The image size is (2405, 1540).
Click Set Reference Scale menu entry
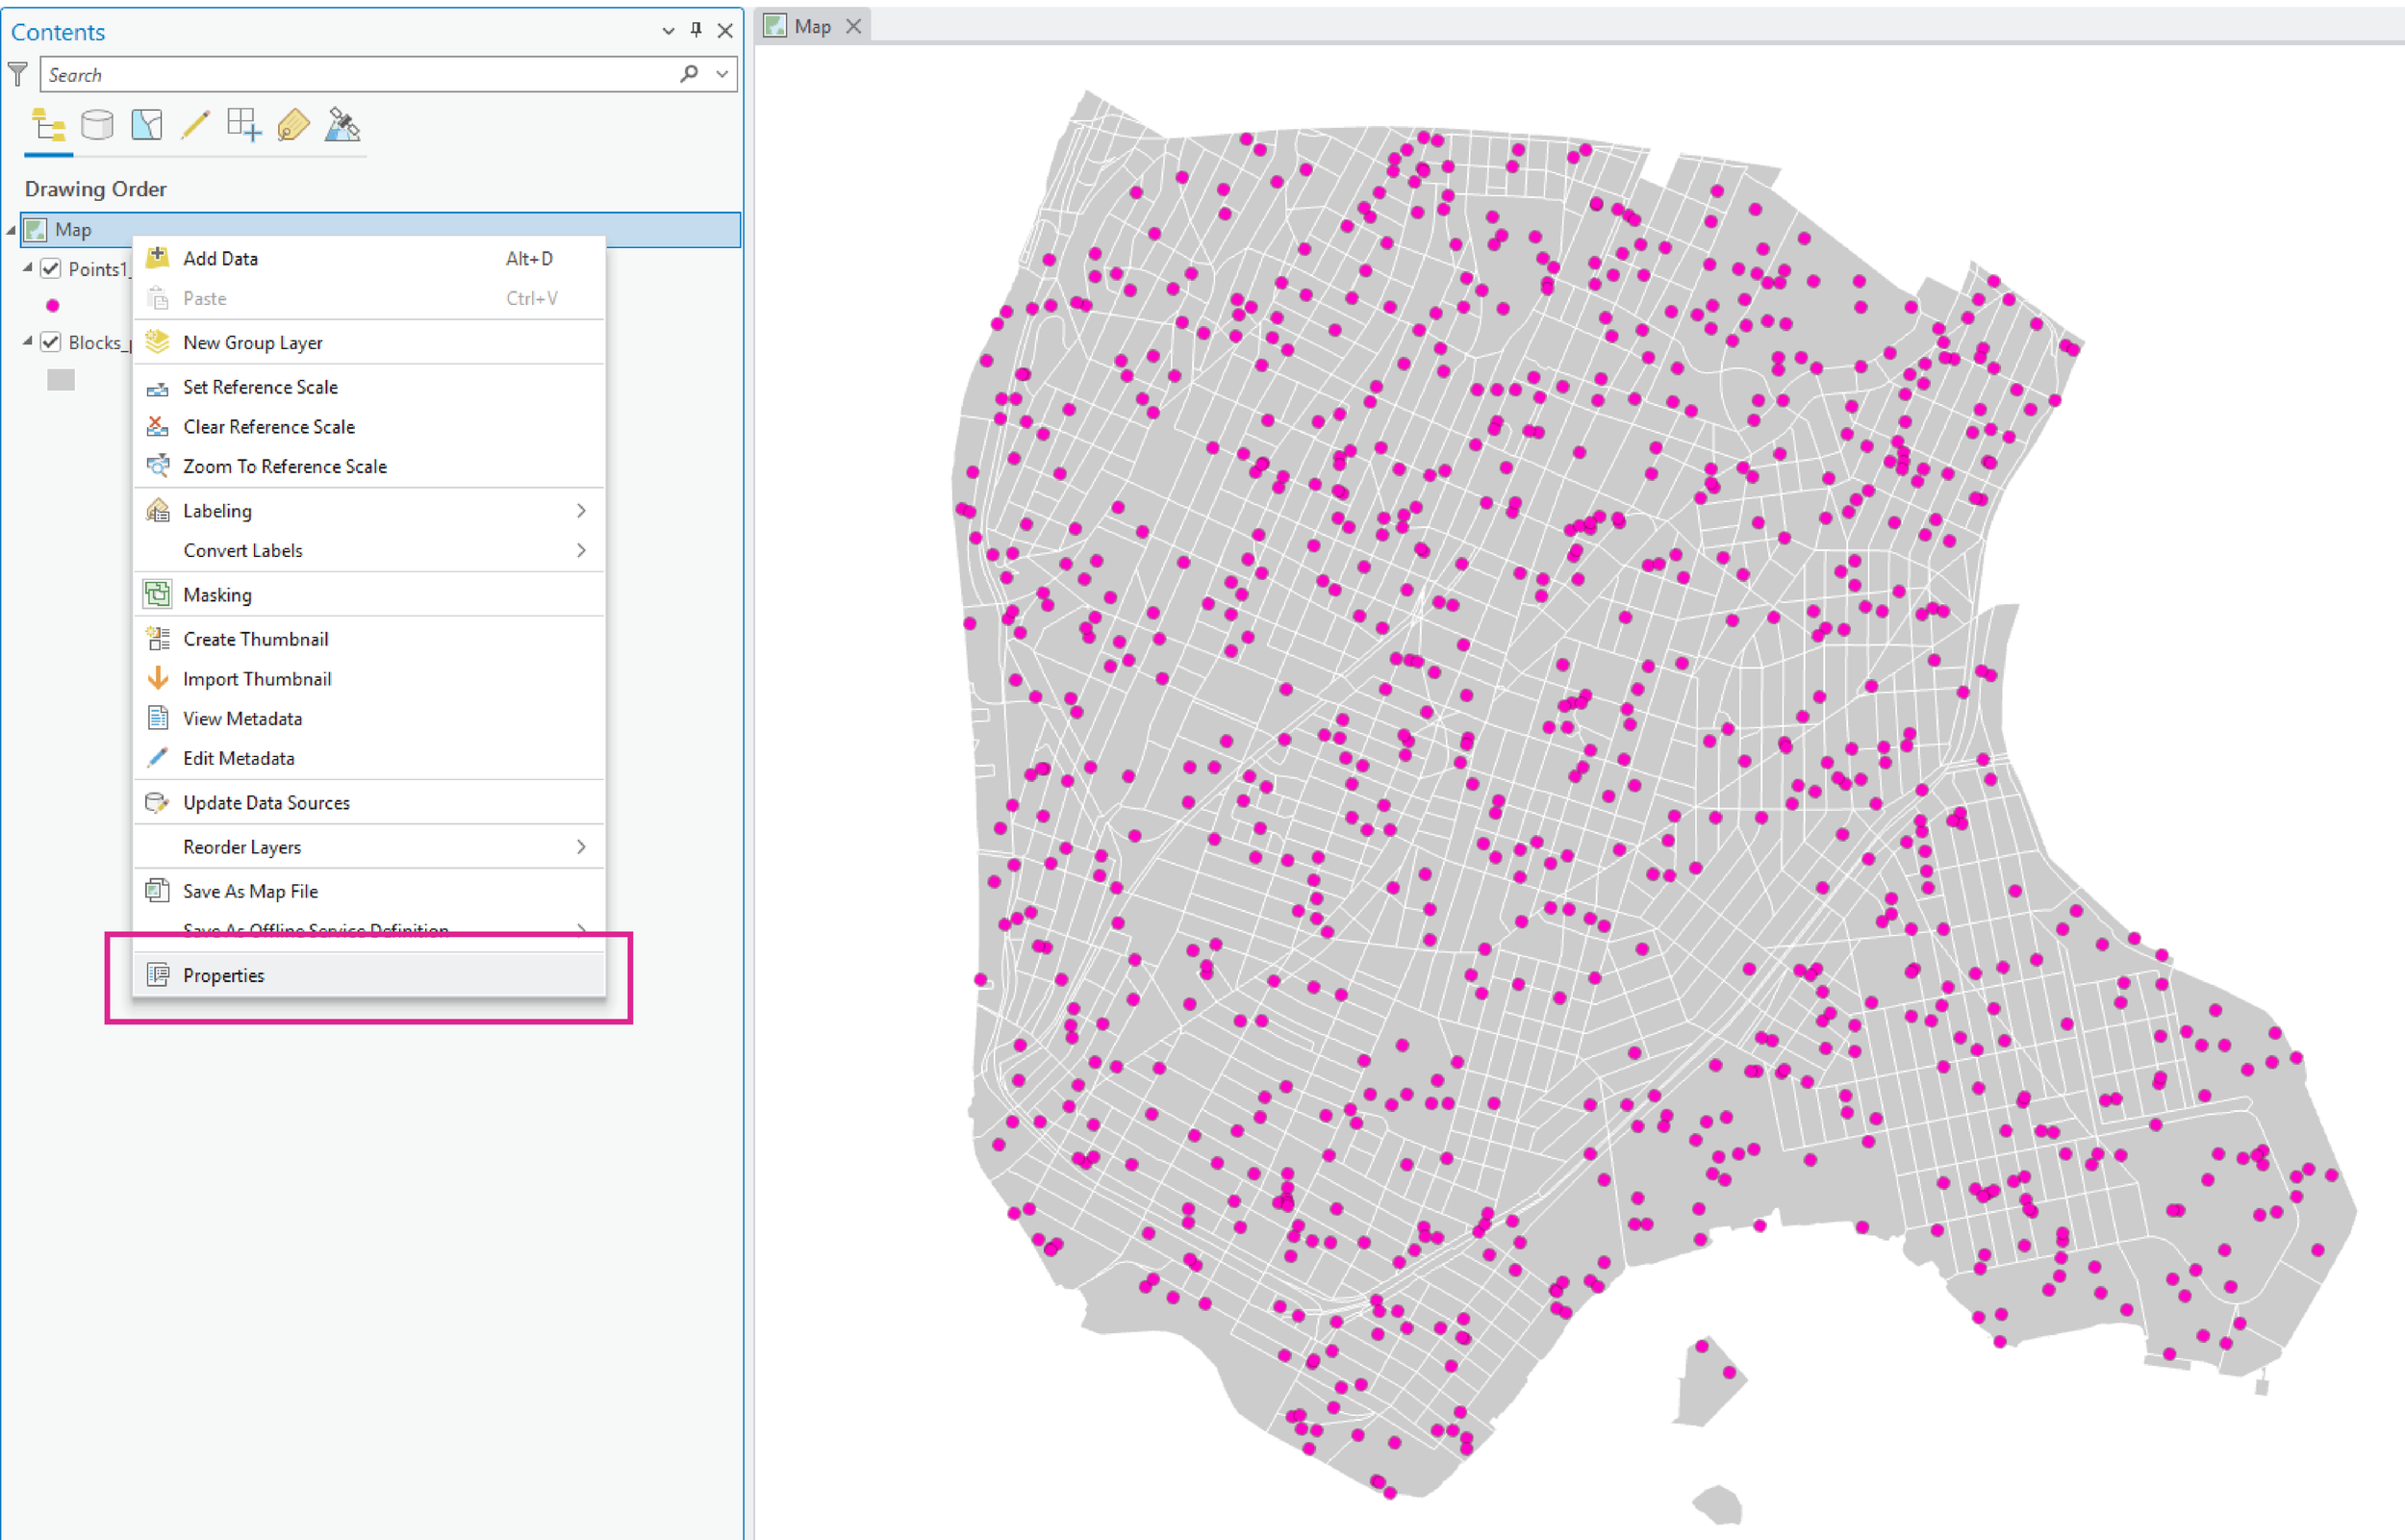pyautogui.click(x=260, y=387)
